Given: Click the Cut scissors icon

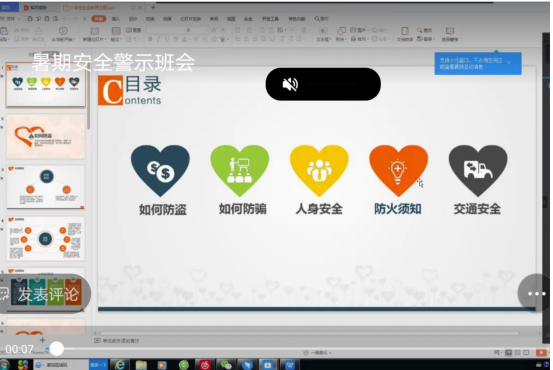Looking at the screenshot, I should click(17, 30).
